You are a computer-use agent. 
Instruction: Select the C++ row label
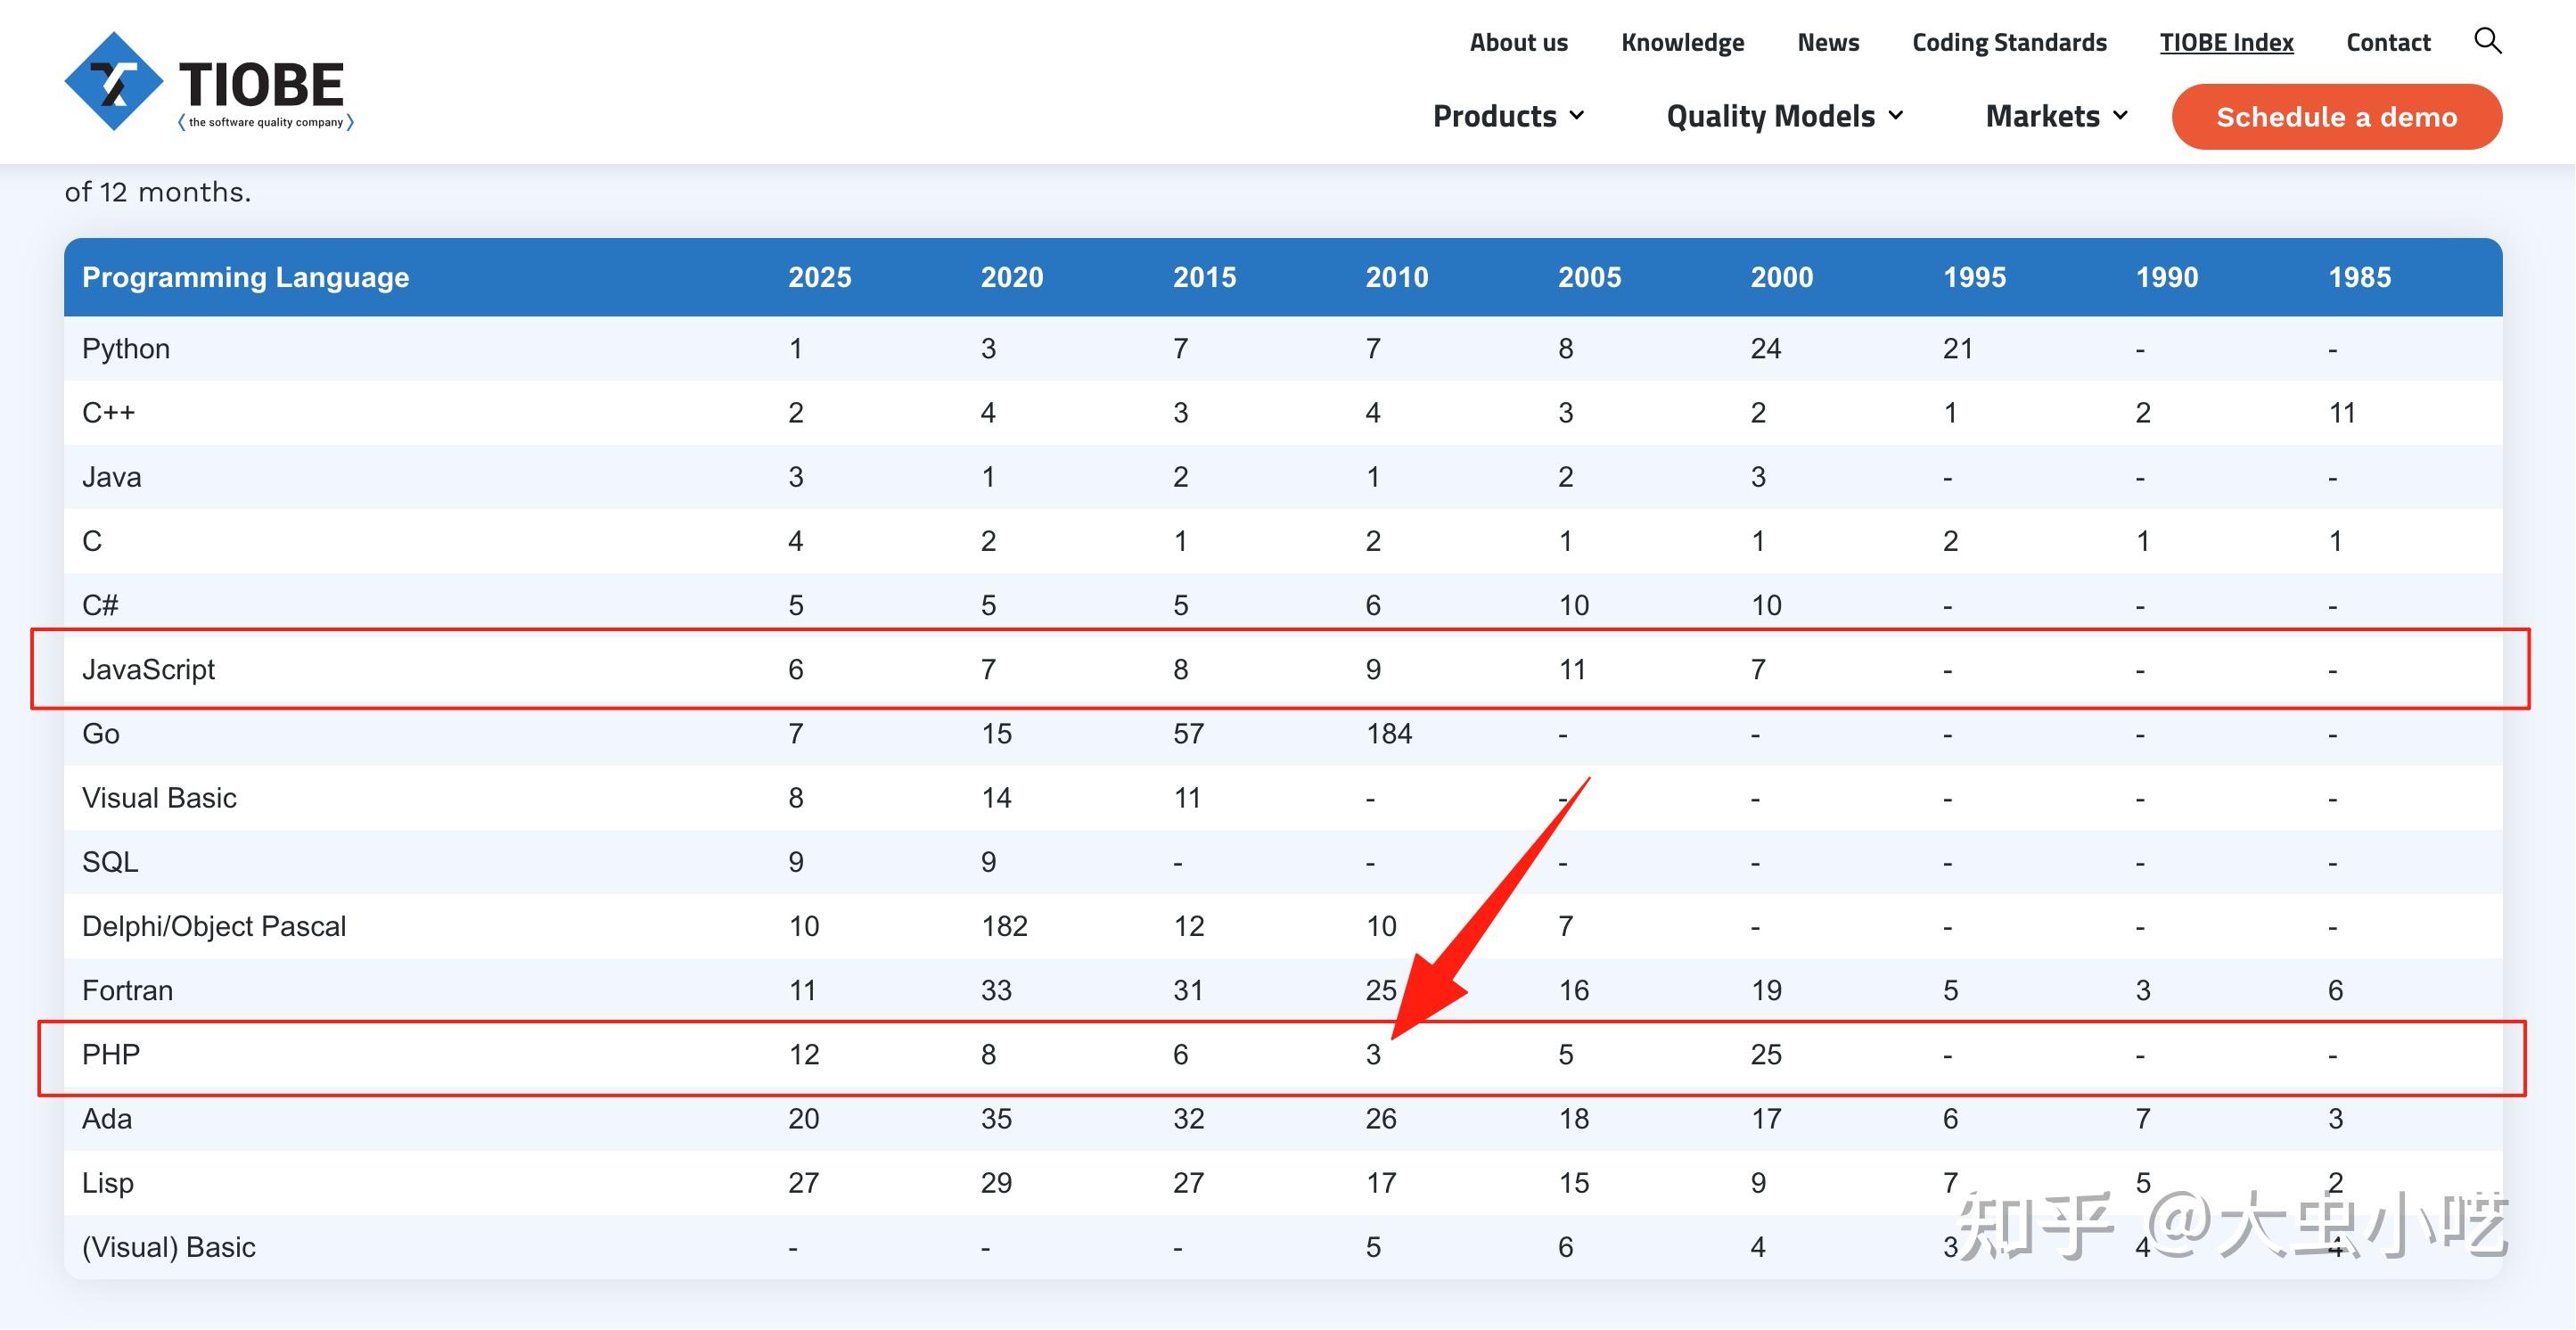point(108,413)
